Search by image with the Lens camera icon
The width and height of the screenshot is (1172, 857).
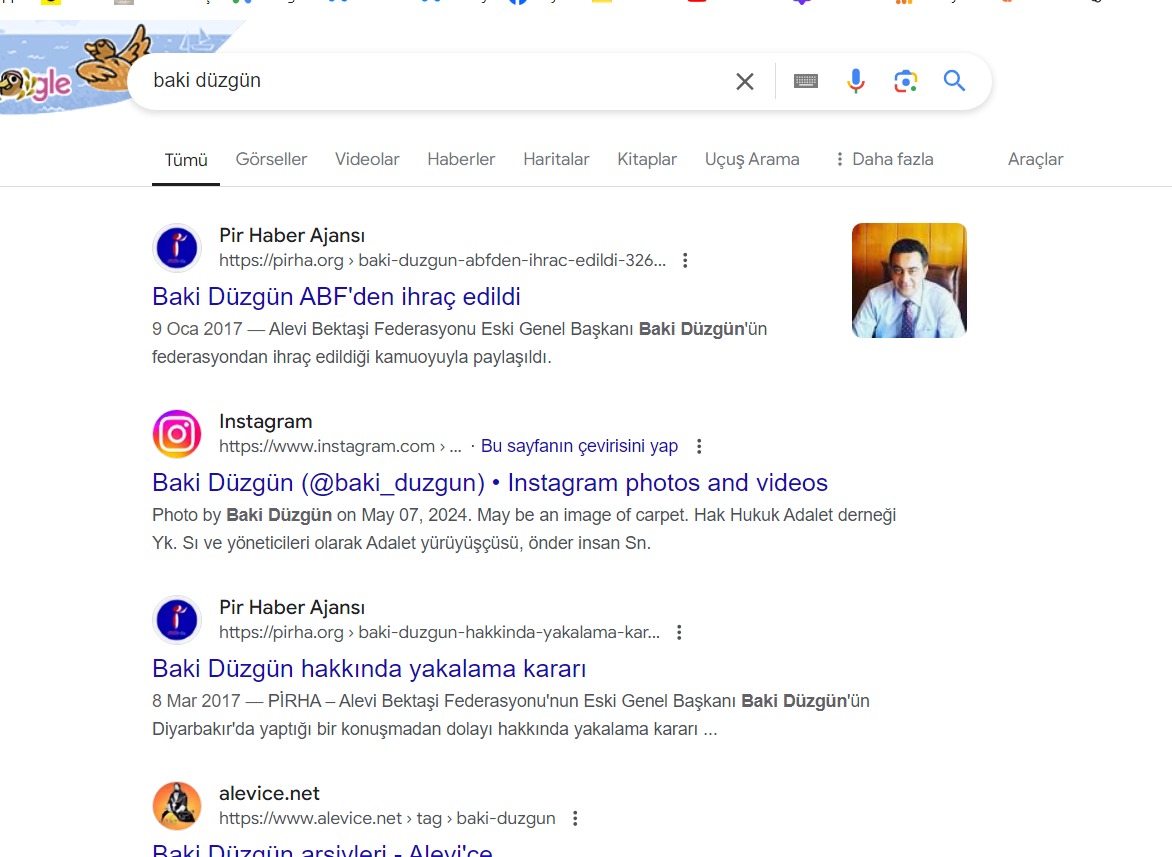click(905, 81)
